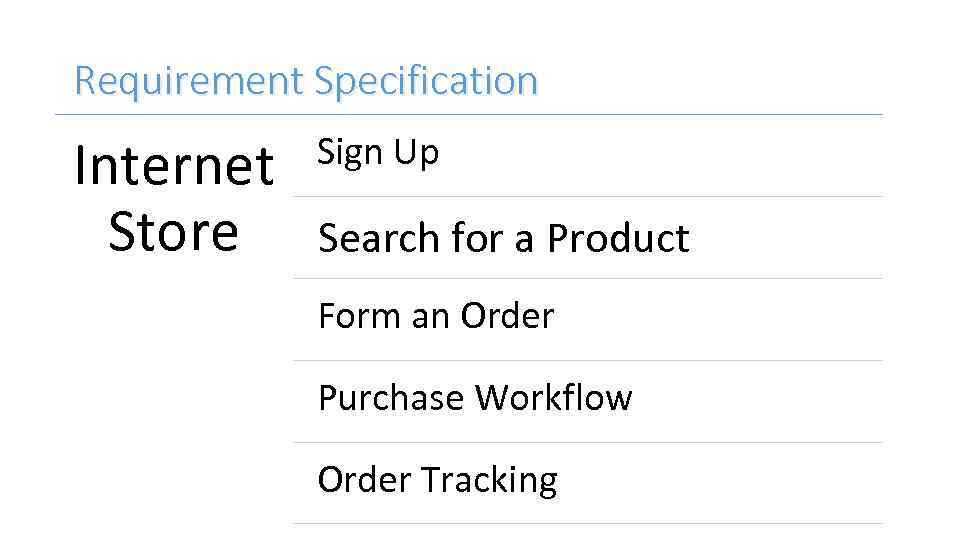The width and height of the screenshot is (960, 540).
Task: Click the divider line below Purchase Workflow
Action: [588, 442]
